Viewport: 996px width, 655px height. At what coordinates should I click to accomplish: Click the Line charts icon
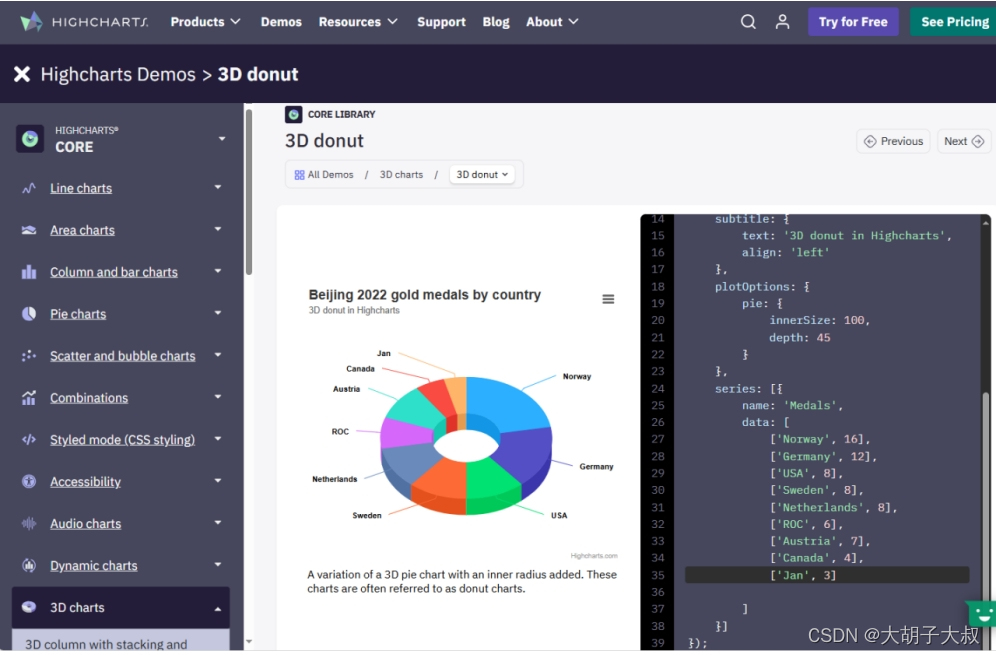29,188
